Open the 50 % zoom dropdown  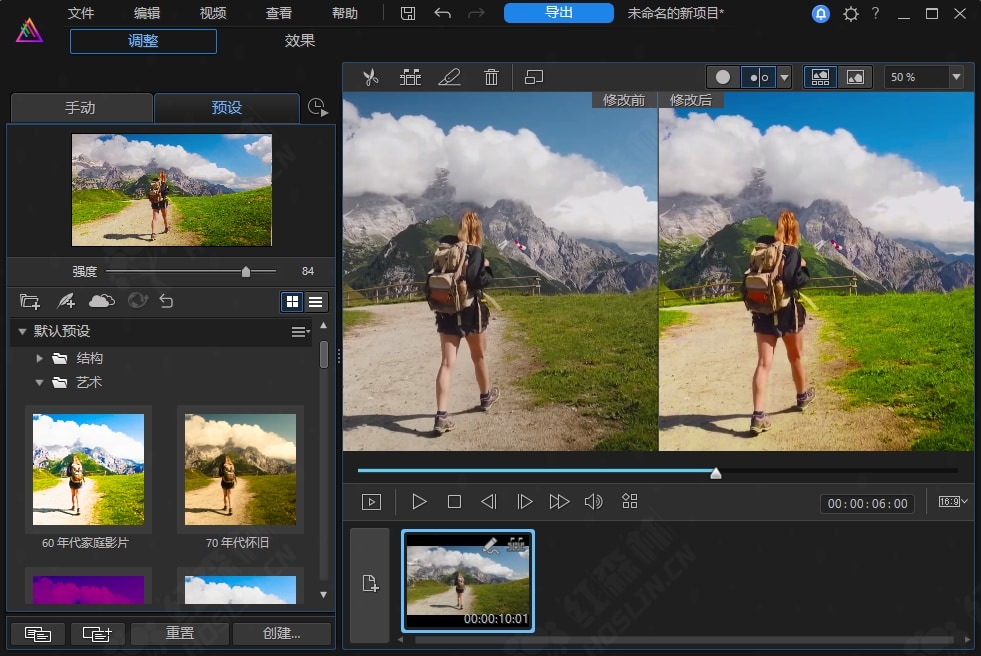956,77
